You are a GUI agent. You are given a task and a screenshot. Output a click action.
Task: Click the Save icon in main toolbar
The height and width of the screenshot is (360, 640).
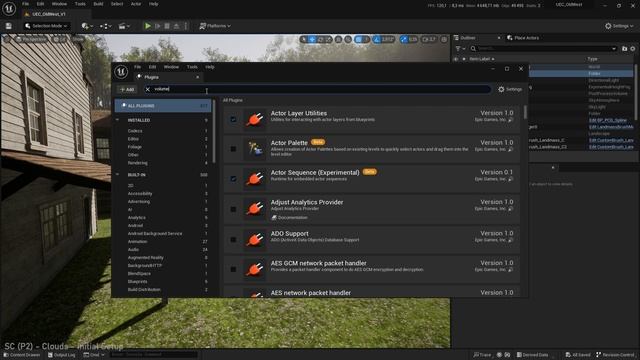pyautogui.click(x=9, y=26)
